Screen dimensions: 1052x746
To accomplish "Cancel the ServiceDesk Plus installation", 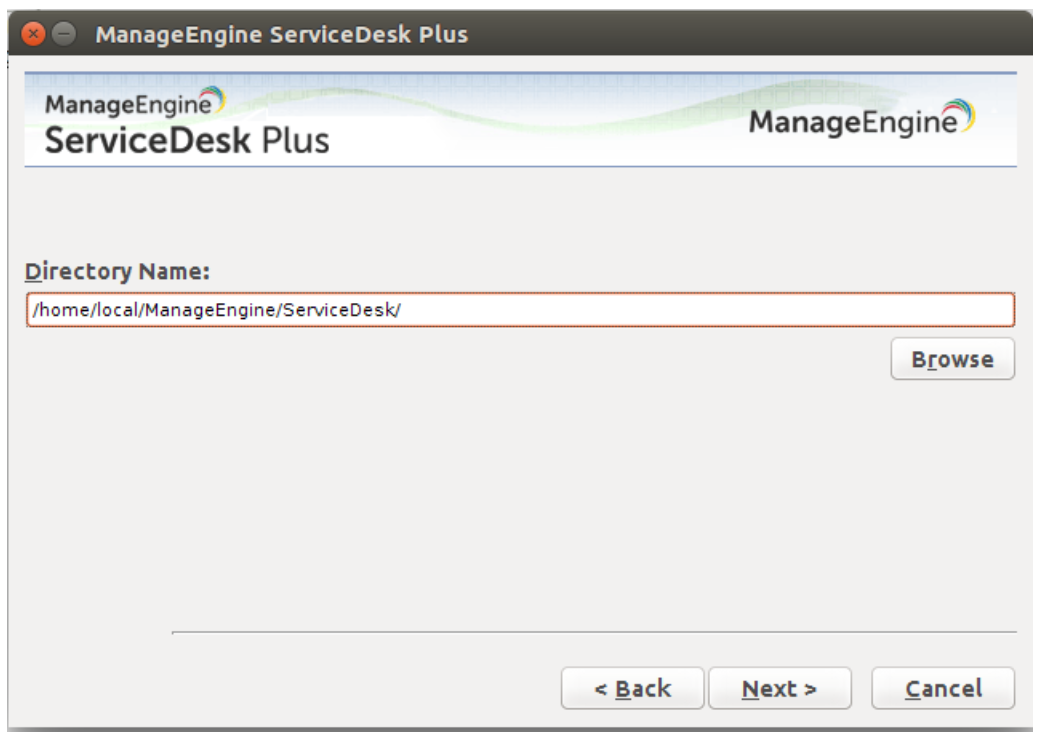I will coord(943,689).
